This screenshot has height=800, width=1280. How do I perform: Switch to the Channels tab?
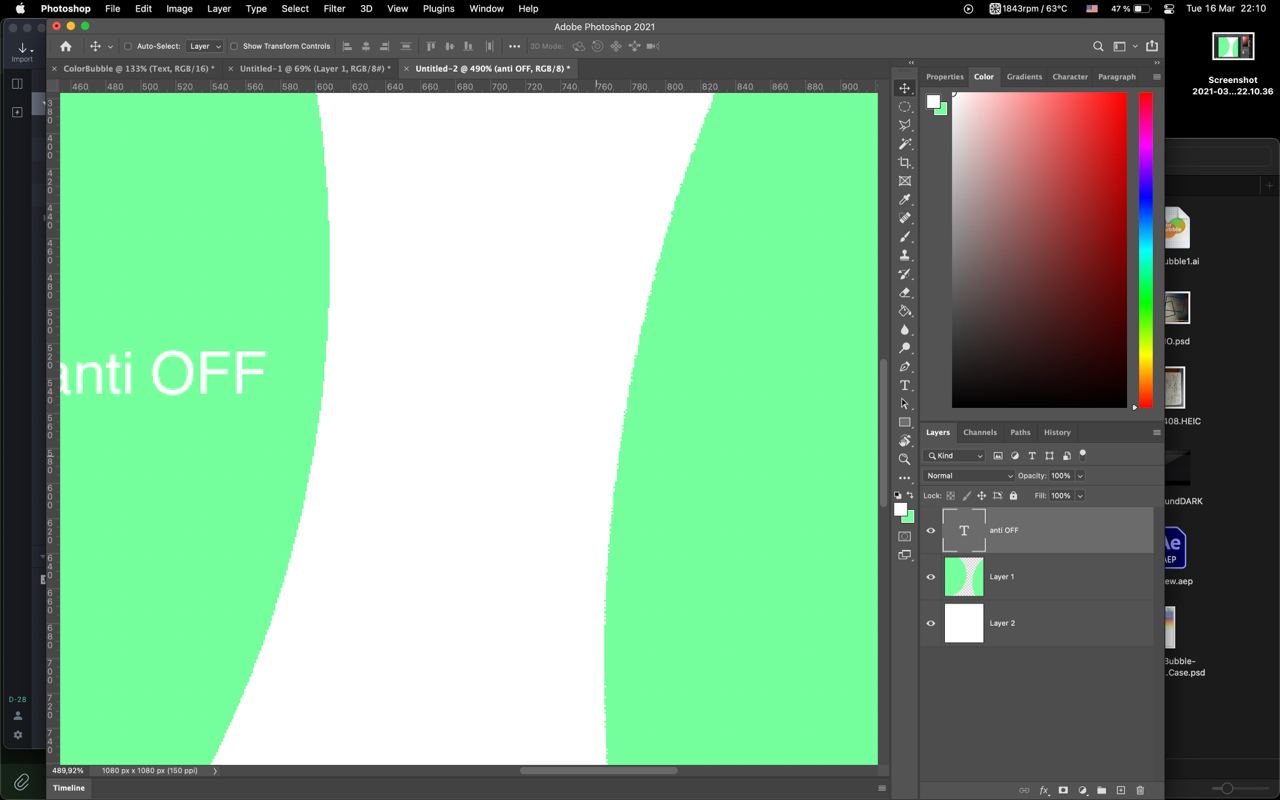click(979, 432)
